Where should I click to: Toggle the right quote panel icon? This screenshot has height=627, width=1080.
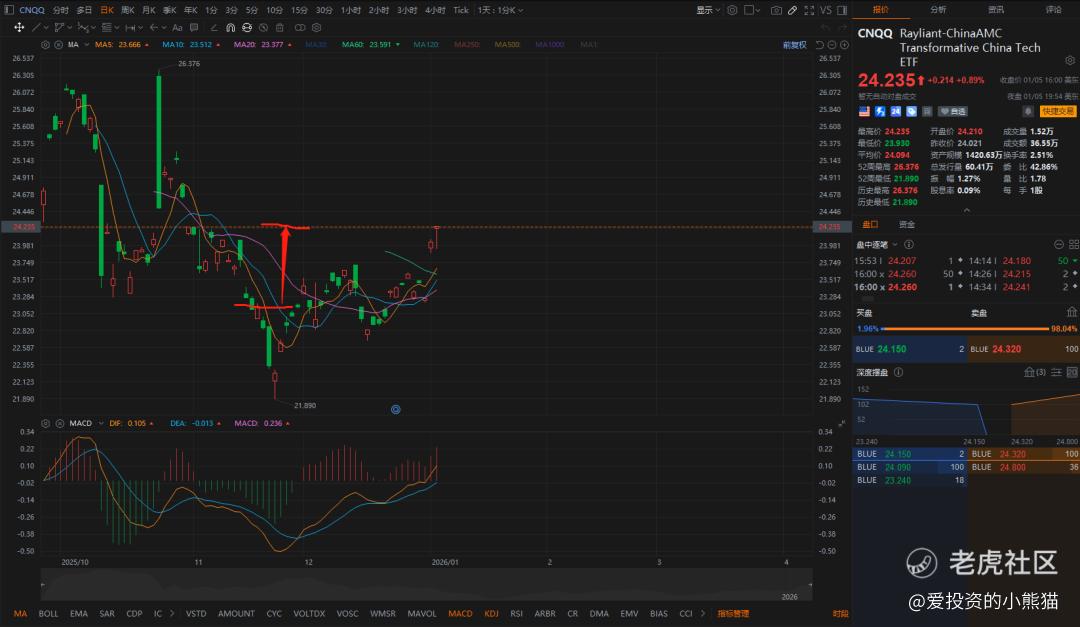tap(842, 10)
